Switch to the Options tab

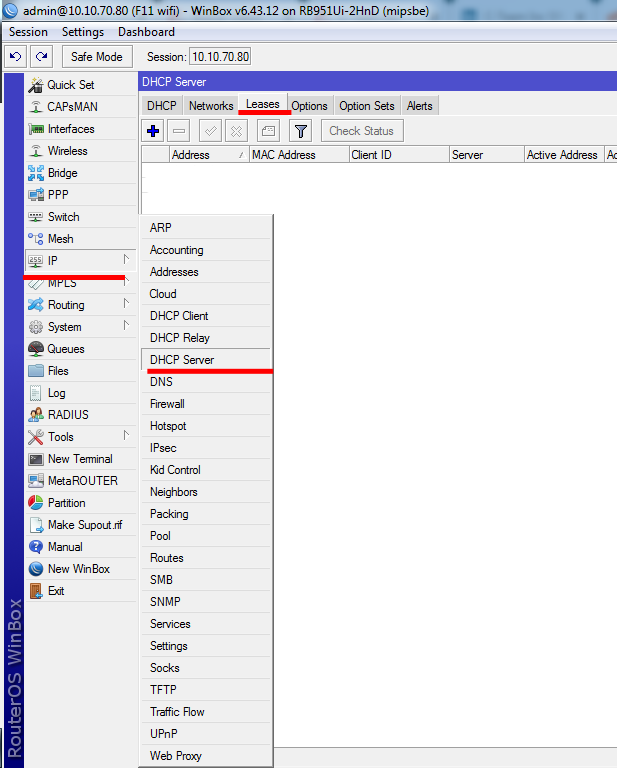pos(309,106)
